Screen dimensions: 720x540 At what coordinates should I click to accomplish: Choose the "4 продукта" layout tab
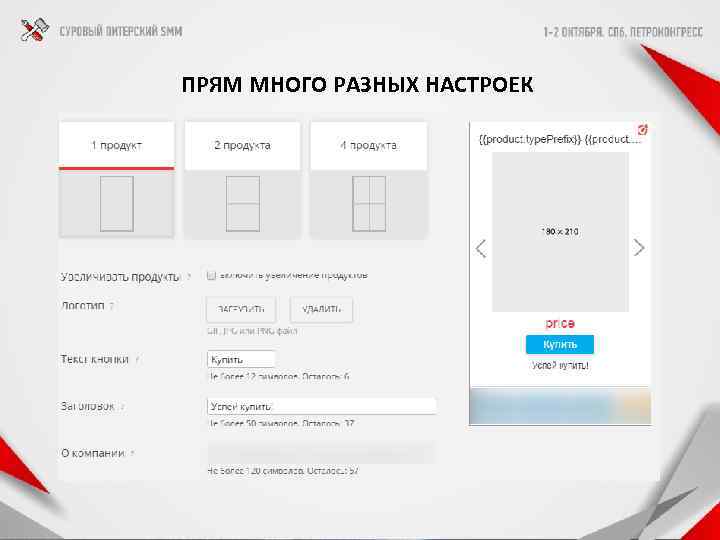pos(369,146)
